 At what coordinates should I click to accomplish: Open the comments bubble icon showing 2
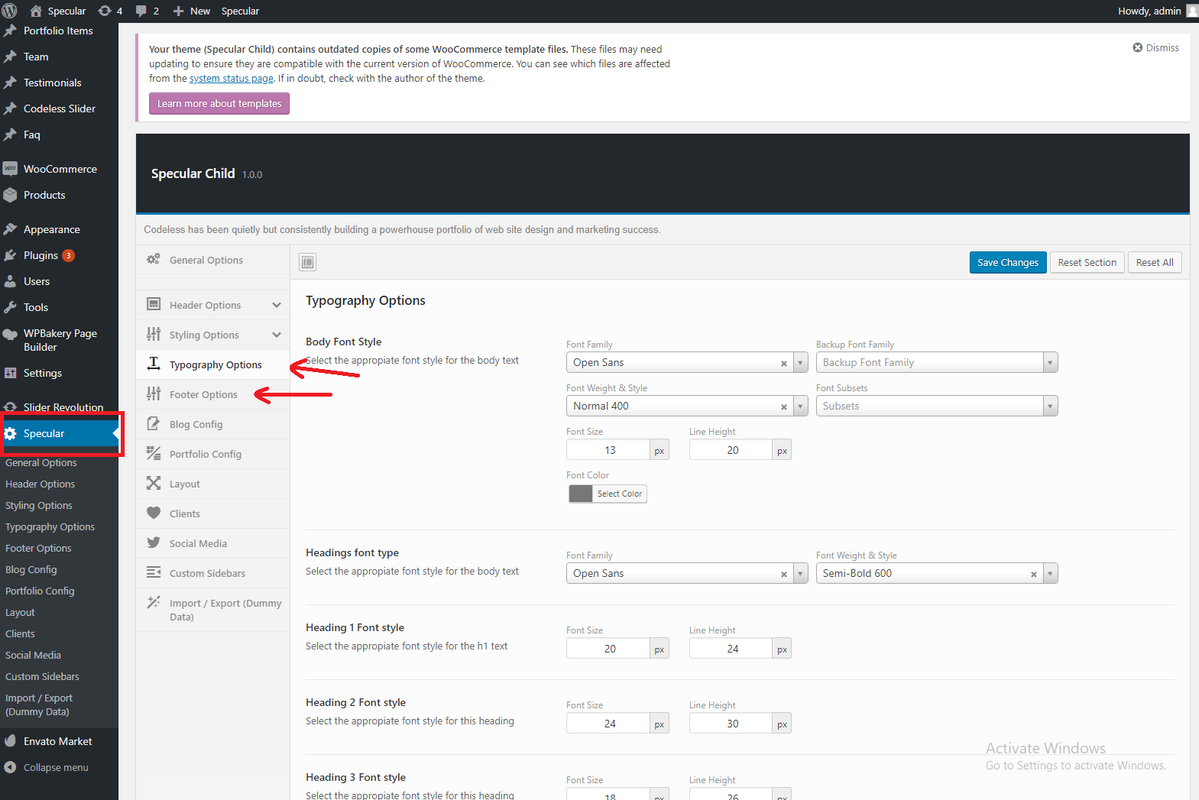141,11
